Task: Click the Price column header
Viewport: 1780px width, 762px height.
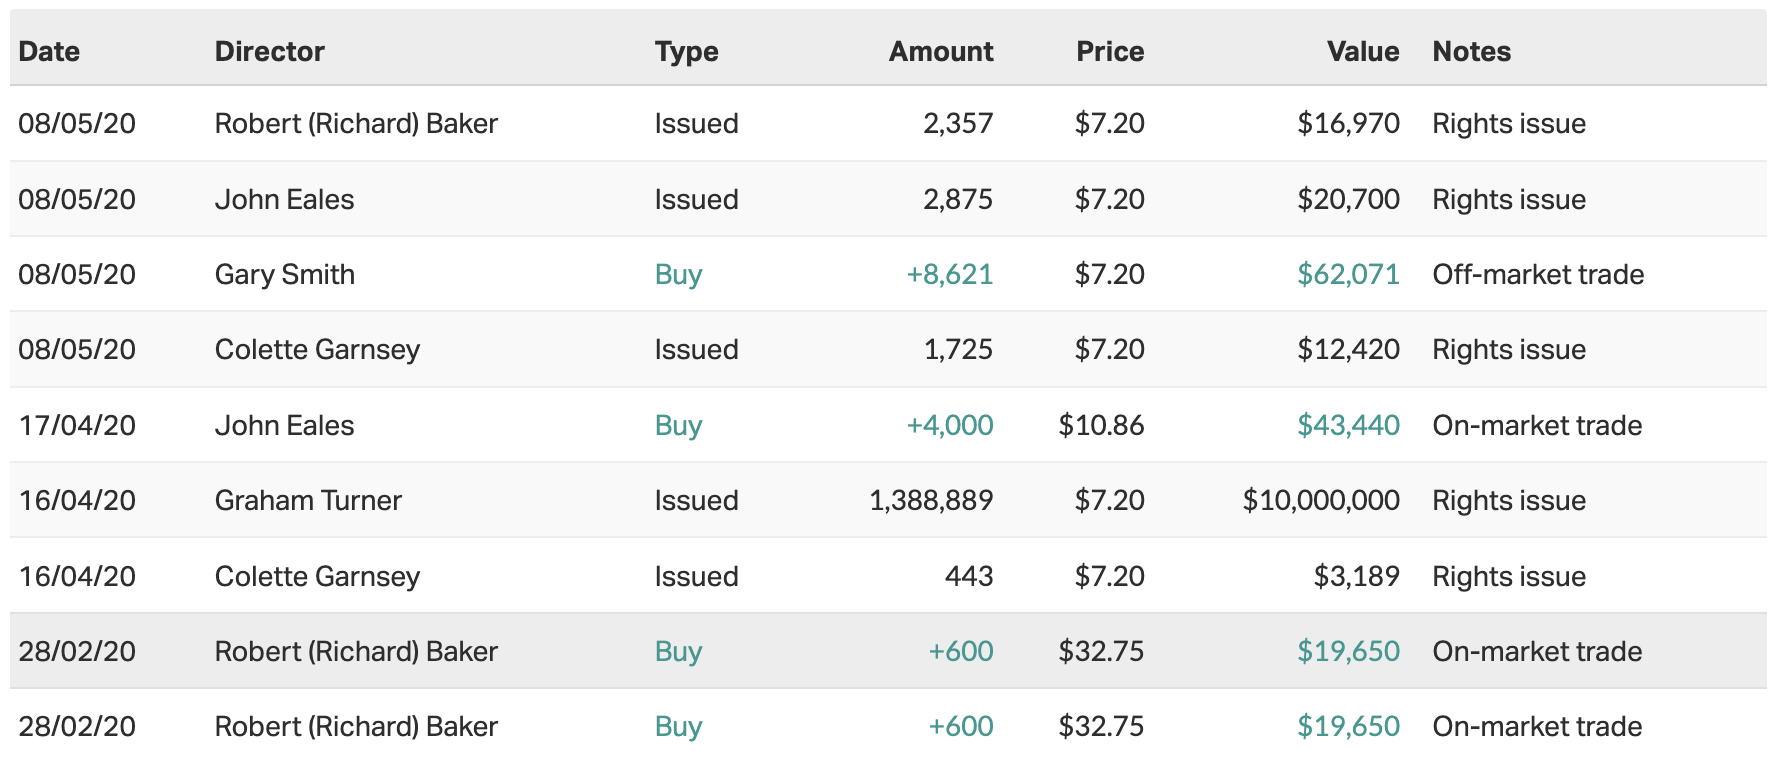Action: [x=1109, y=51]
